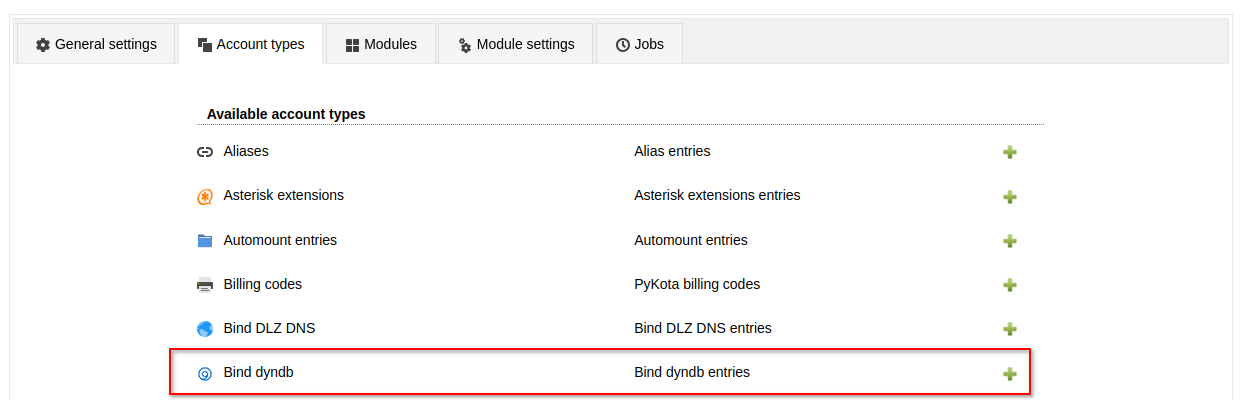Click the PyKota billing codes description
Image resolution: width=1245 pixels, height=400 pixels.
click(x=697, y=284)
